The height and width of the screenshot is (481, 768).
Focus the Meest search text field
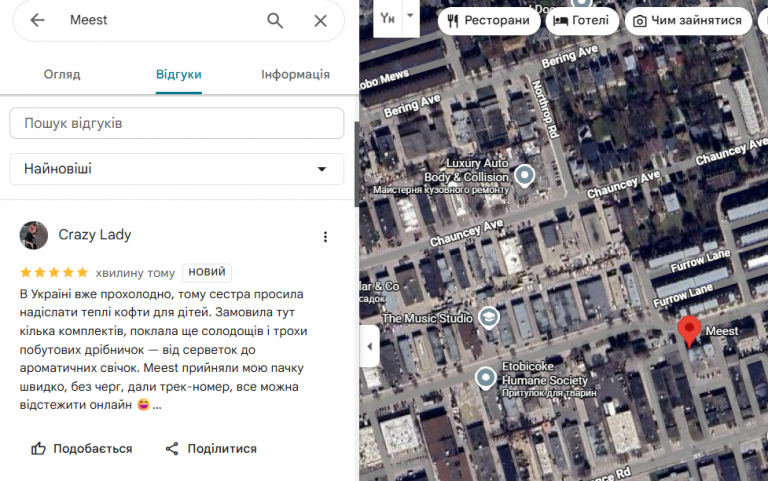point(162,20)
